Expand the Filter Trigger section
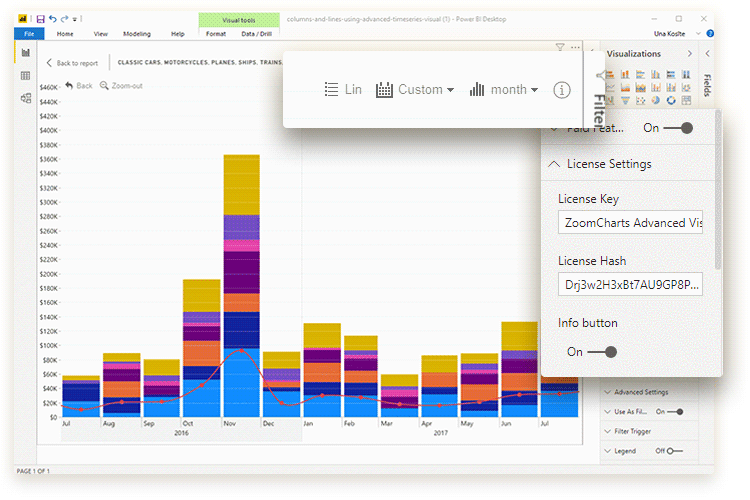This screenshot has height=500, width=750. point(607,432)
